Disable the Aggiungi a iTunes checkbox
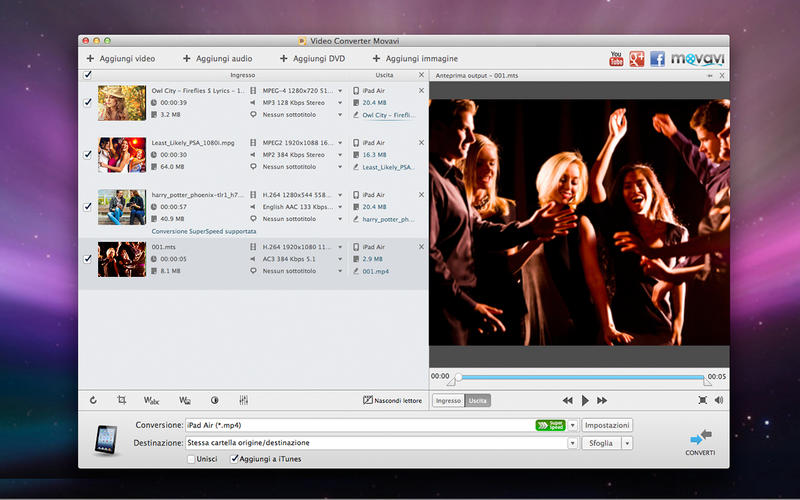The height and width of the screenshot is (500, 800). (x=234, y=459)
